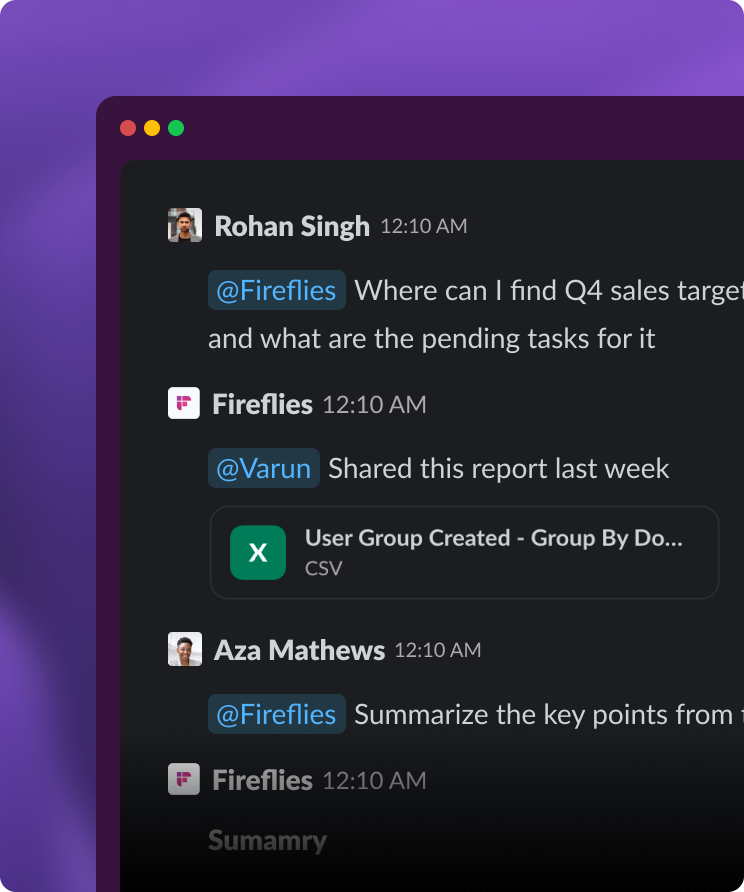Click the green maximize window button

coord(176,128)
